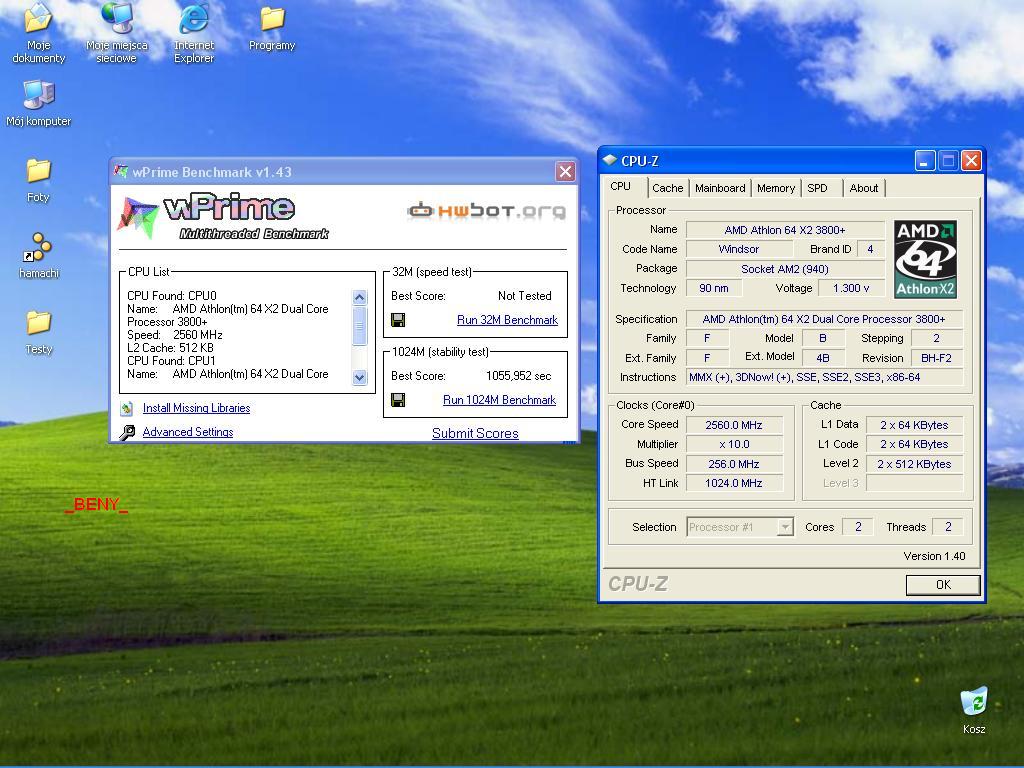The image size is (1024, 768).
Task: Switch to the Cache tab
Action: (667, 188)
